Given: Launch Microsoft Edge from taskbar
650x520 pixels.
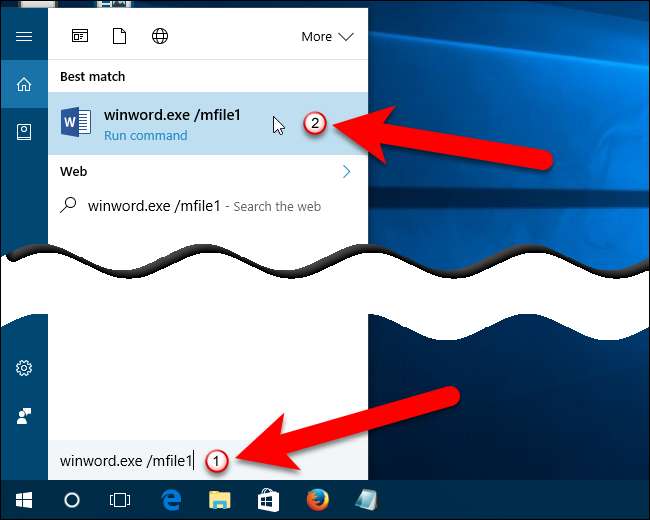Looking at the screenshot, I should point(171,500).
